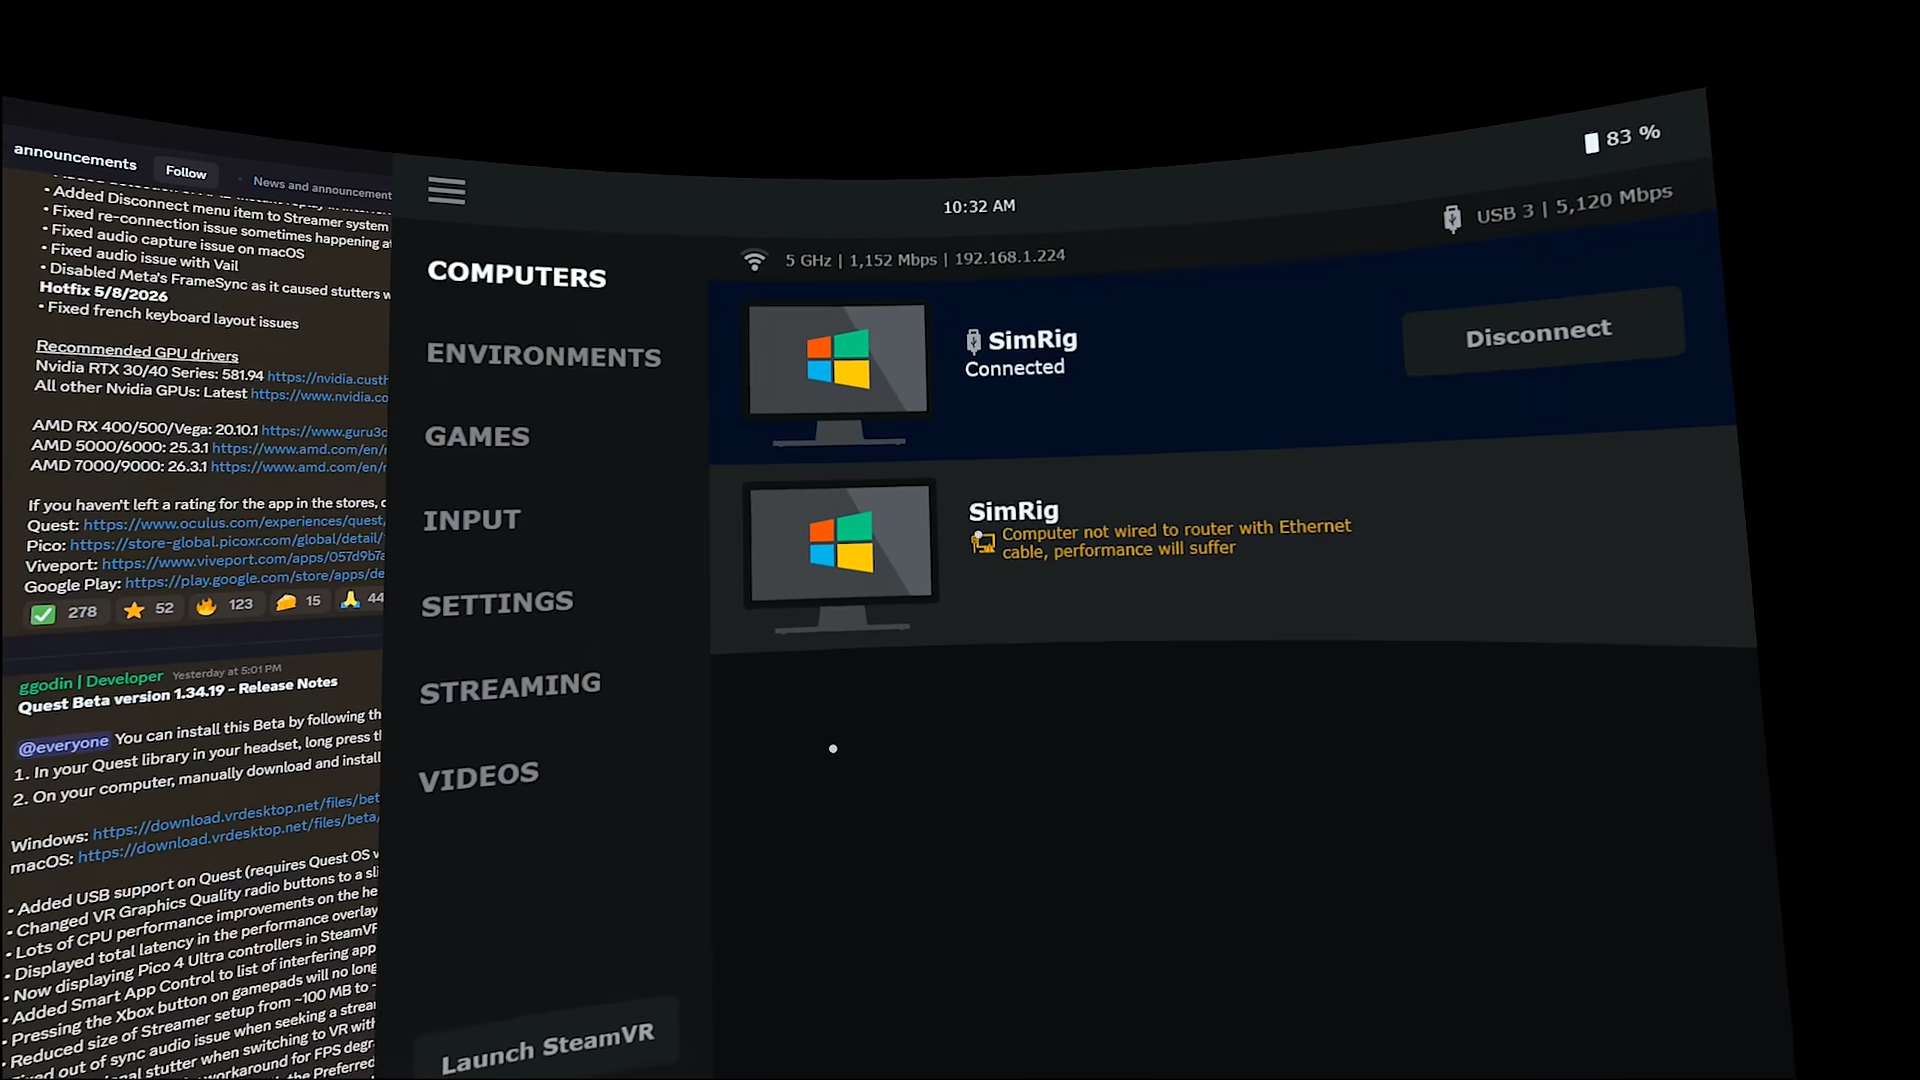Click the reaction showing count 15
Viewport: 1920px width, 1080px height.
298,602
